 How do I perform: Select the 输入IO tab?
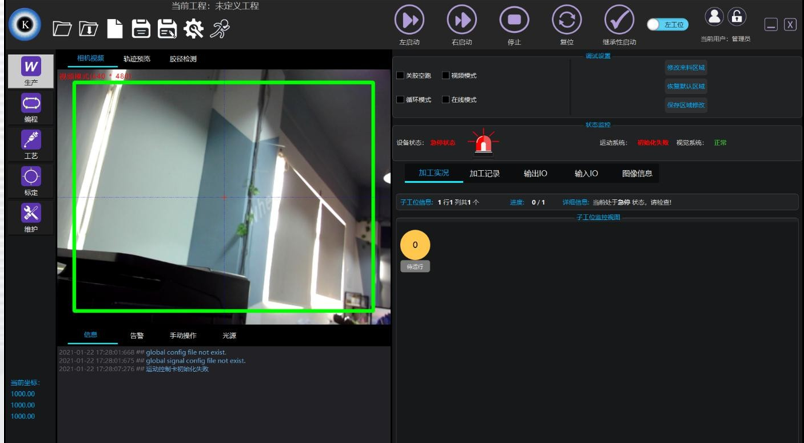[x=586, y=173]
